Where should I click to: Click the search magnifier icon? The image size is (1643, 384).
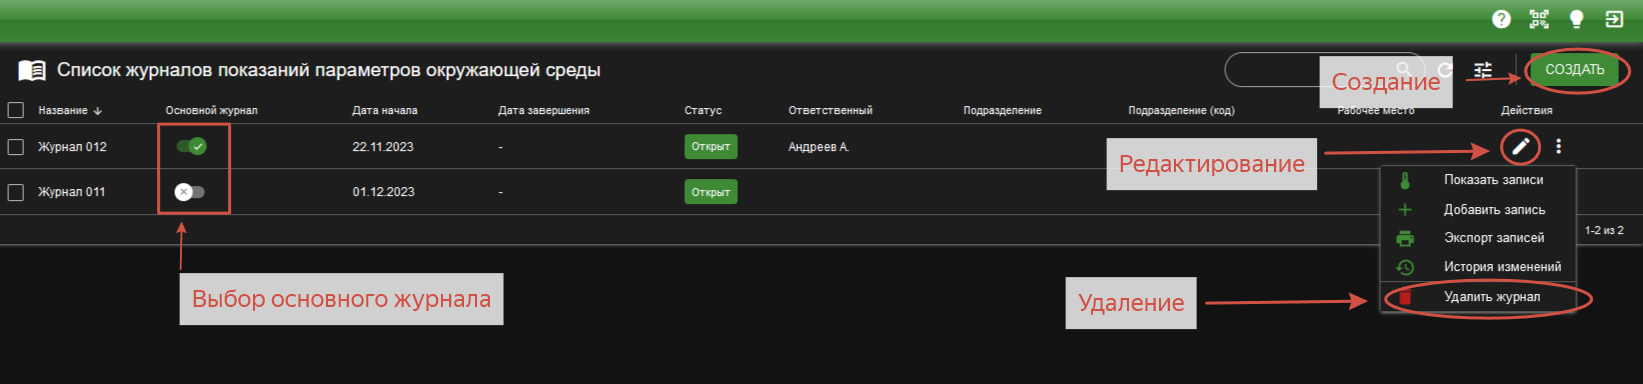1404,69
